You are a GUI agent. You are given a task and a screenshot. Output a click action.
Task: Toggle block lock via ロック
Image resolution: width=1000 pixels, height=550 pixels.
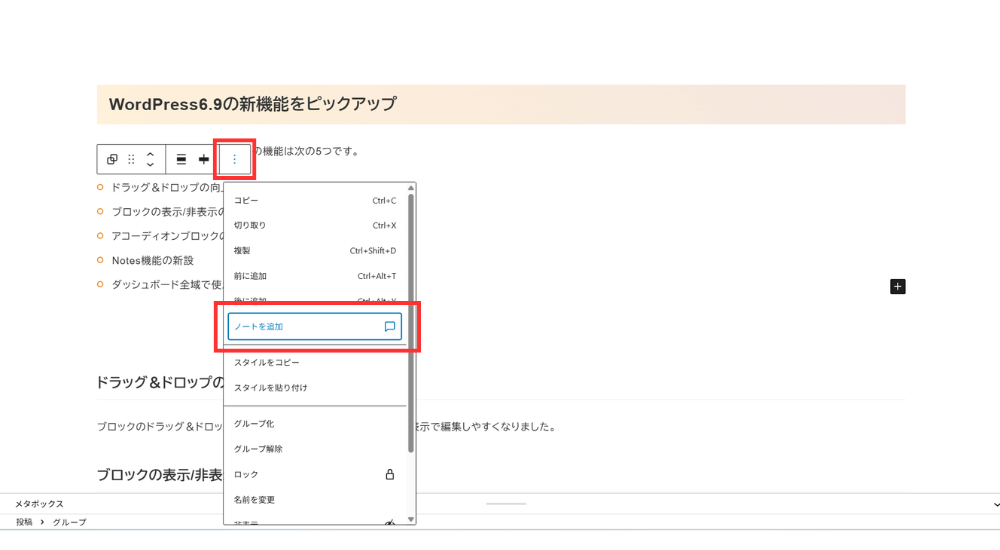pyautogui.click(x=247, y=474)
